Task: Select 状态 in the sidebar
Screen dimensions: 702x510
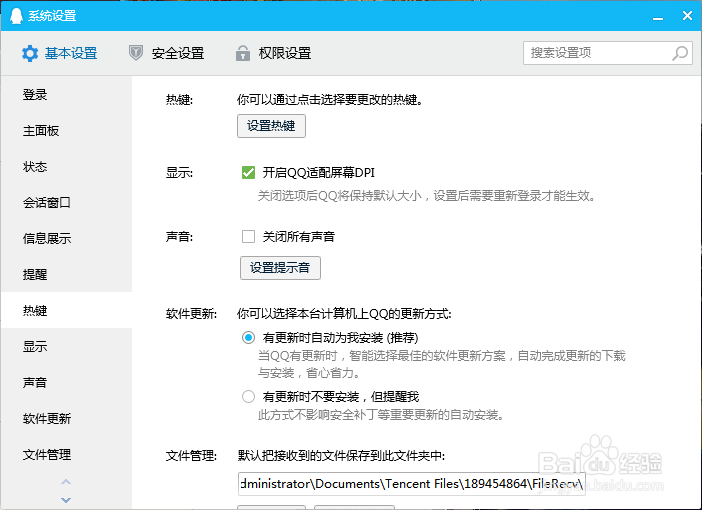Action: pos(66,167)
